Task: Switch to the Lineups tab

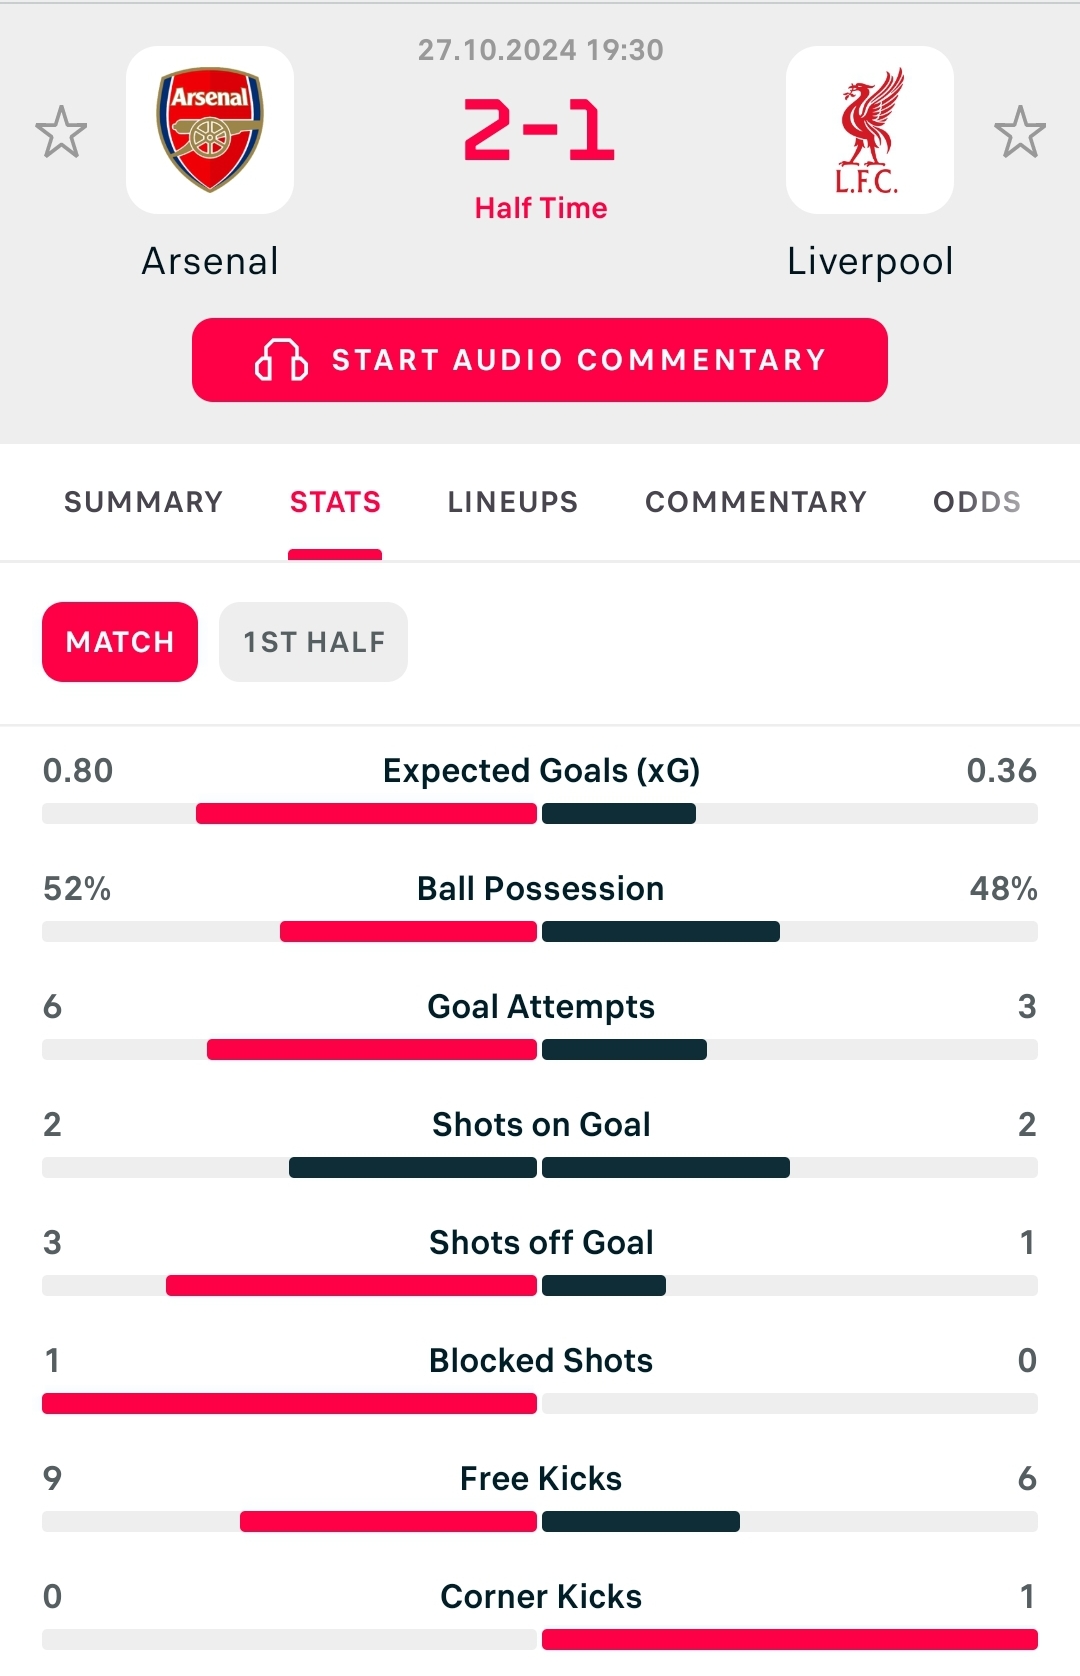Action: (512, 502)
